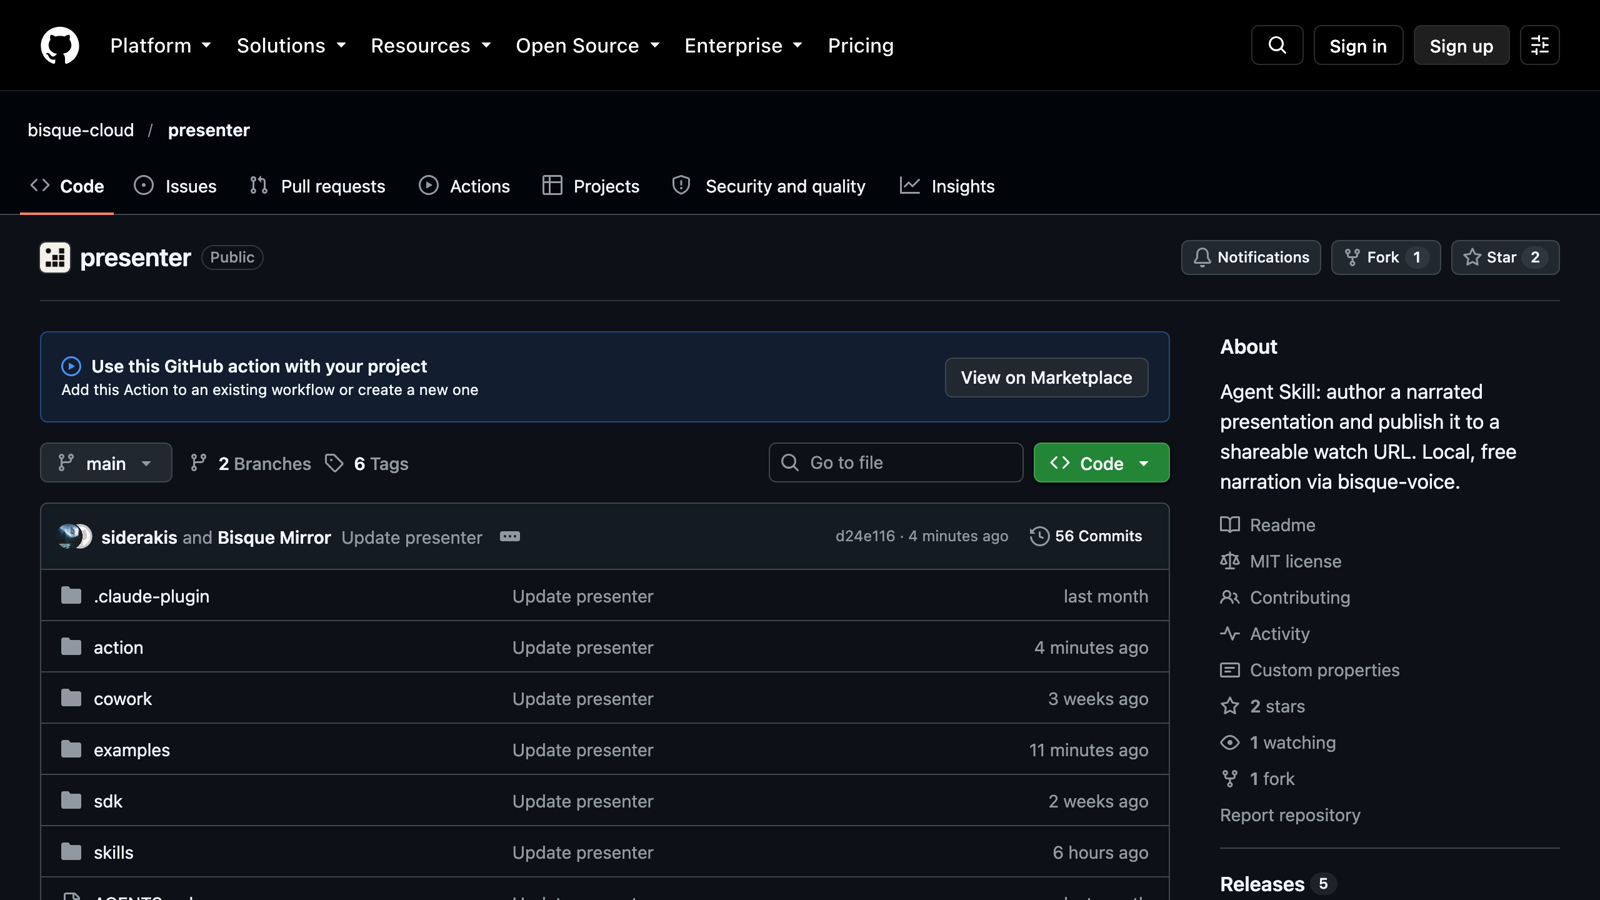Fork the repository with Fork button
This screenshot has height=900, width=1600.
(x=1386, y=257)
